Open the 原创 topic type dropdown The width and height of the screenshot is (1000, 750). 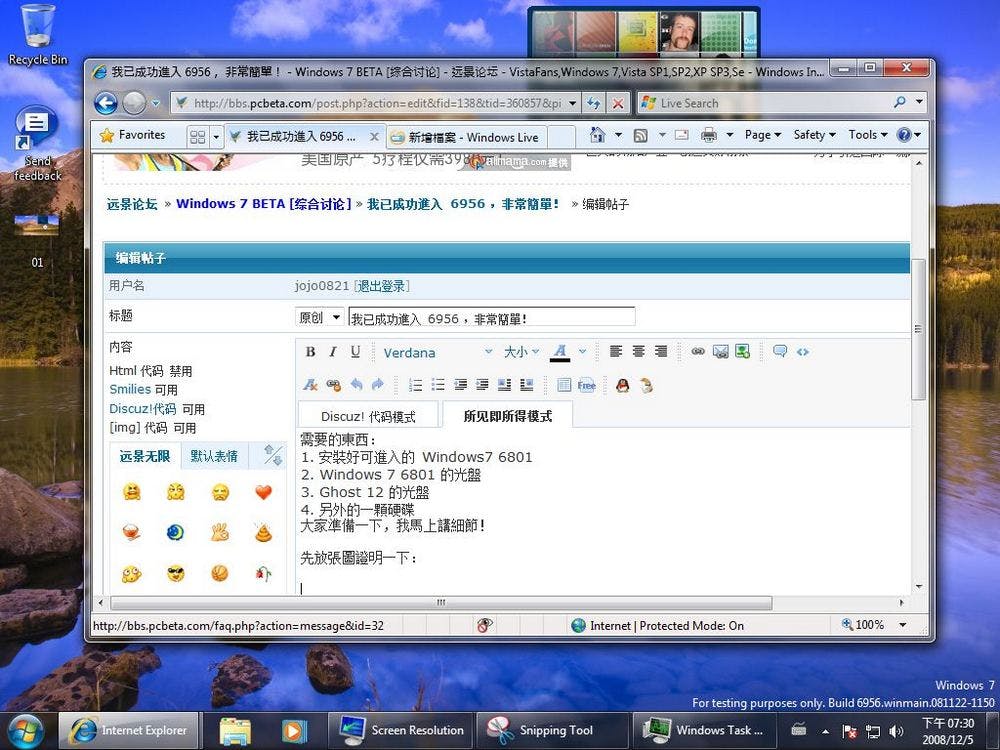320,317
